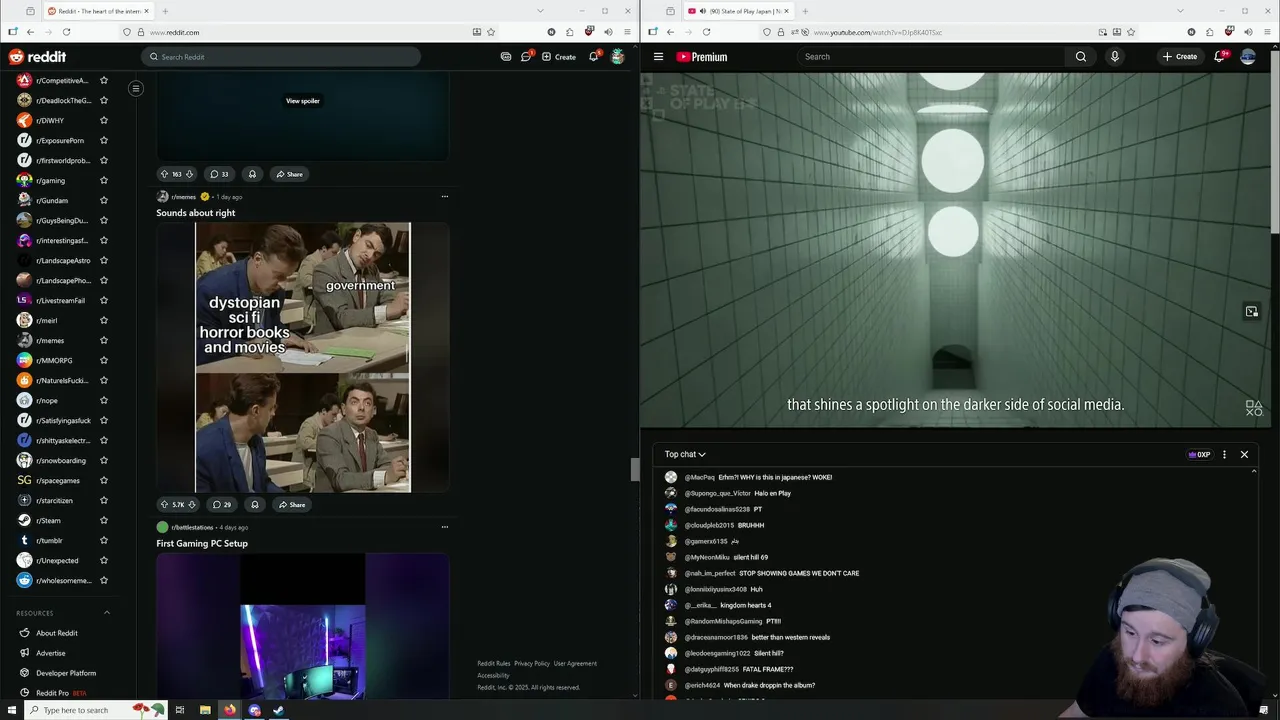Share the 'Sounds about right' post
Viewport: 1280px width, 720px height.
click(292, 505)
